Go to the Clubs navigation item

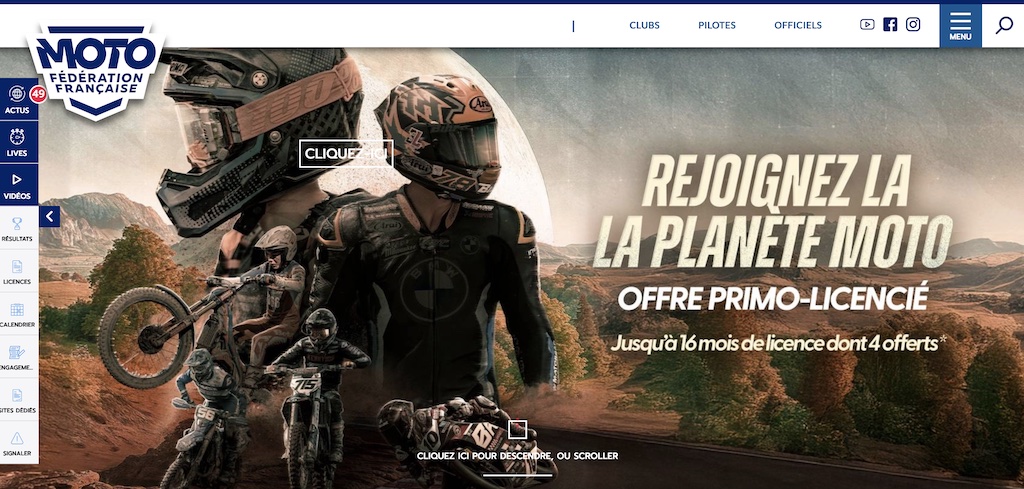644,25
